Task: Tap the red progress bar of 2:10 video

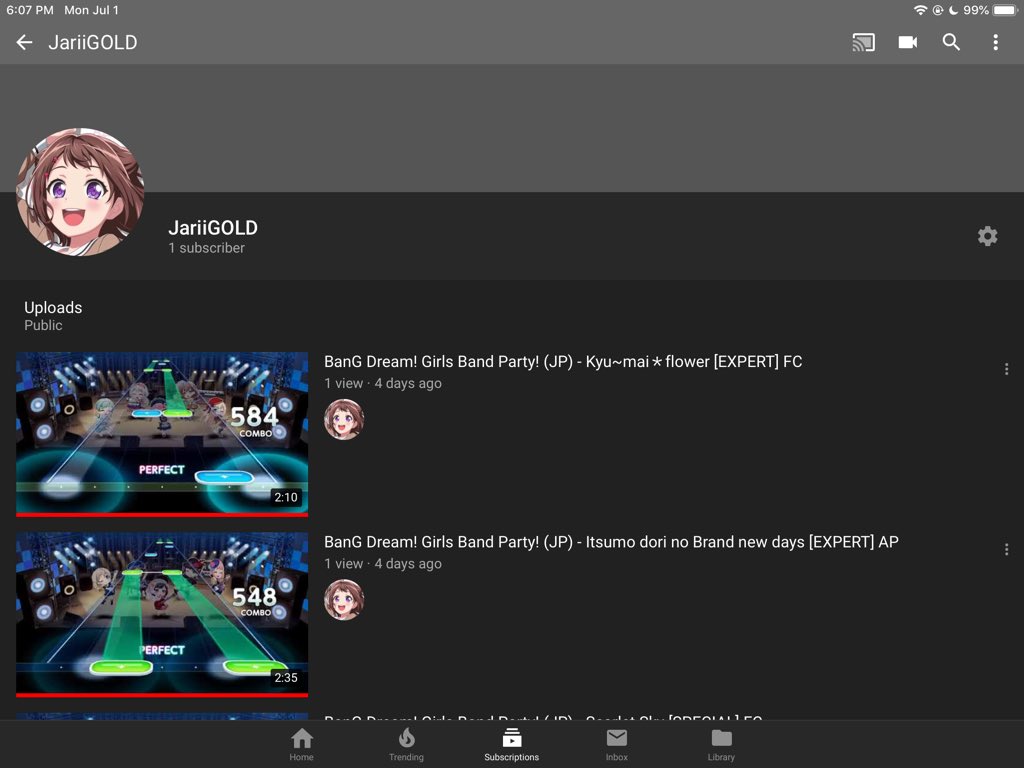Action: click(162, 515)
